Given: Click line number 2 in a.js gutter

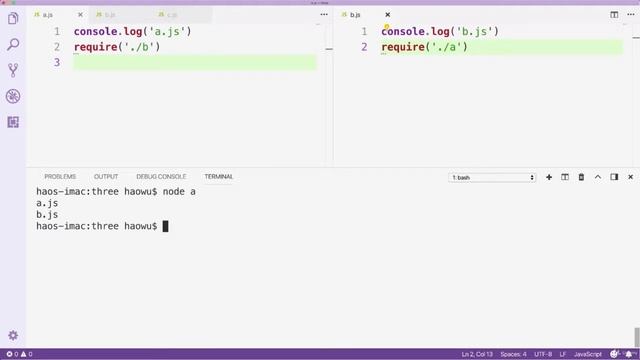Looking at the screenshot, I should tap(57, 47).
